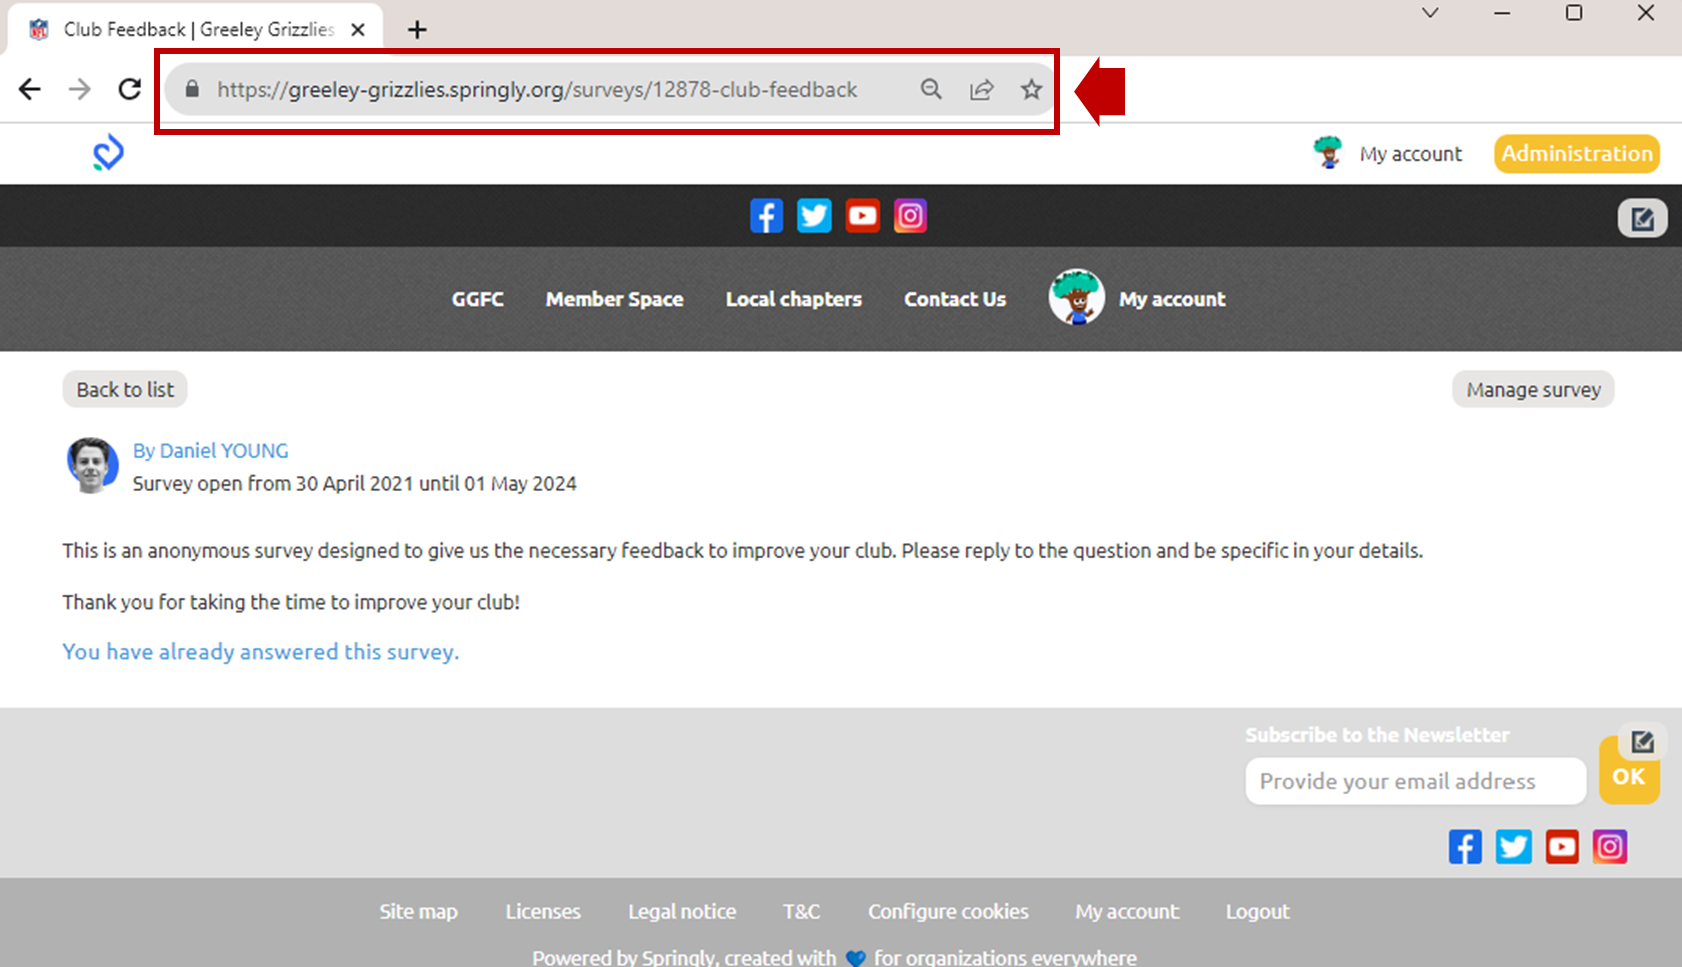Open the footer Instagram icon

[x=1609, y=847]
